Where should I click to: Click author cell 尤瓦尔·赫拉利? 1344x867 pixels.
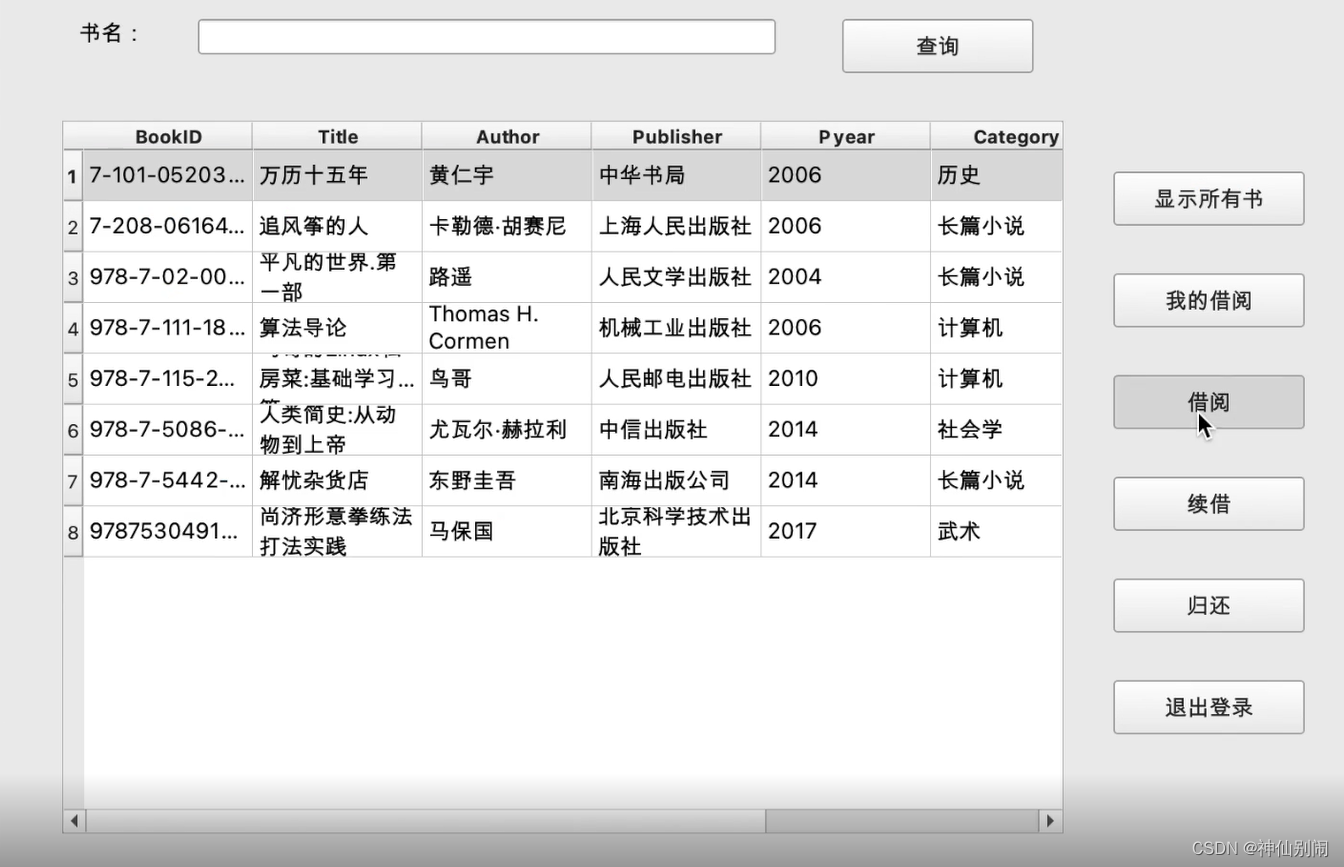click(x=507, y=430)
